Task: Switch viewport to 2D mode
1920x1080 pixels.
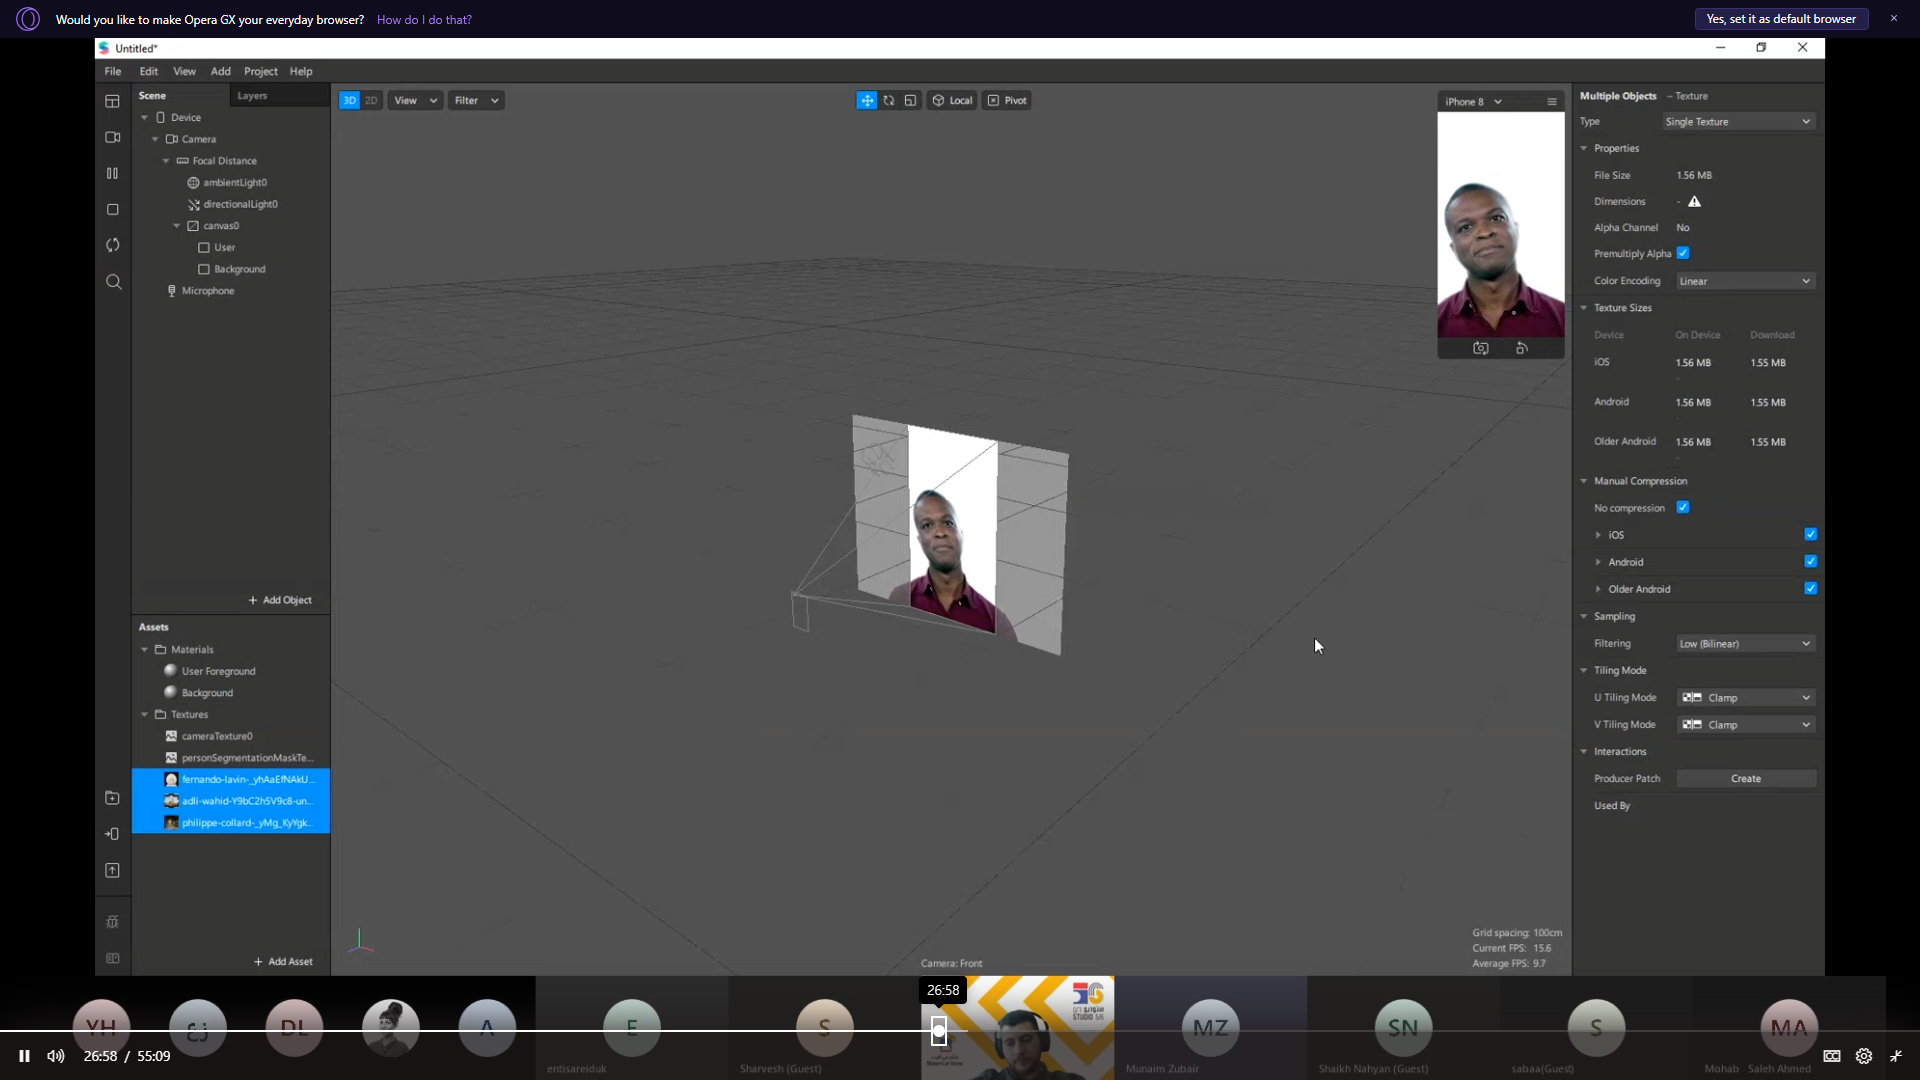Action: pos(371,100)
